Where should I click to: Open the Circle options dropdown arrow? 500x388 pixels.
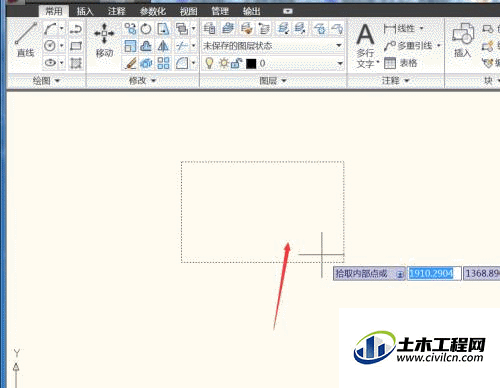[62, 46]
